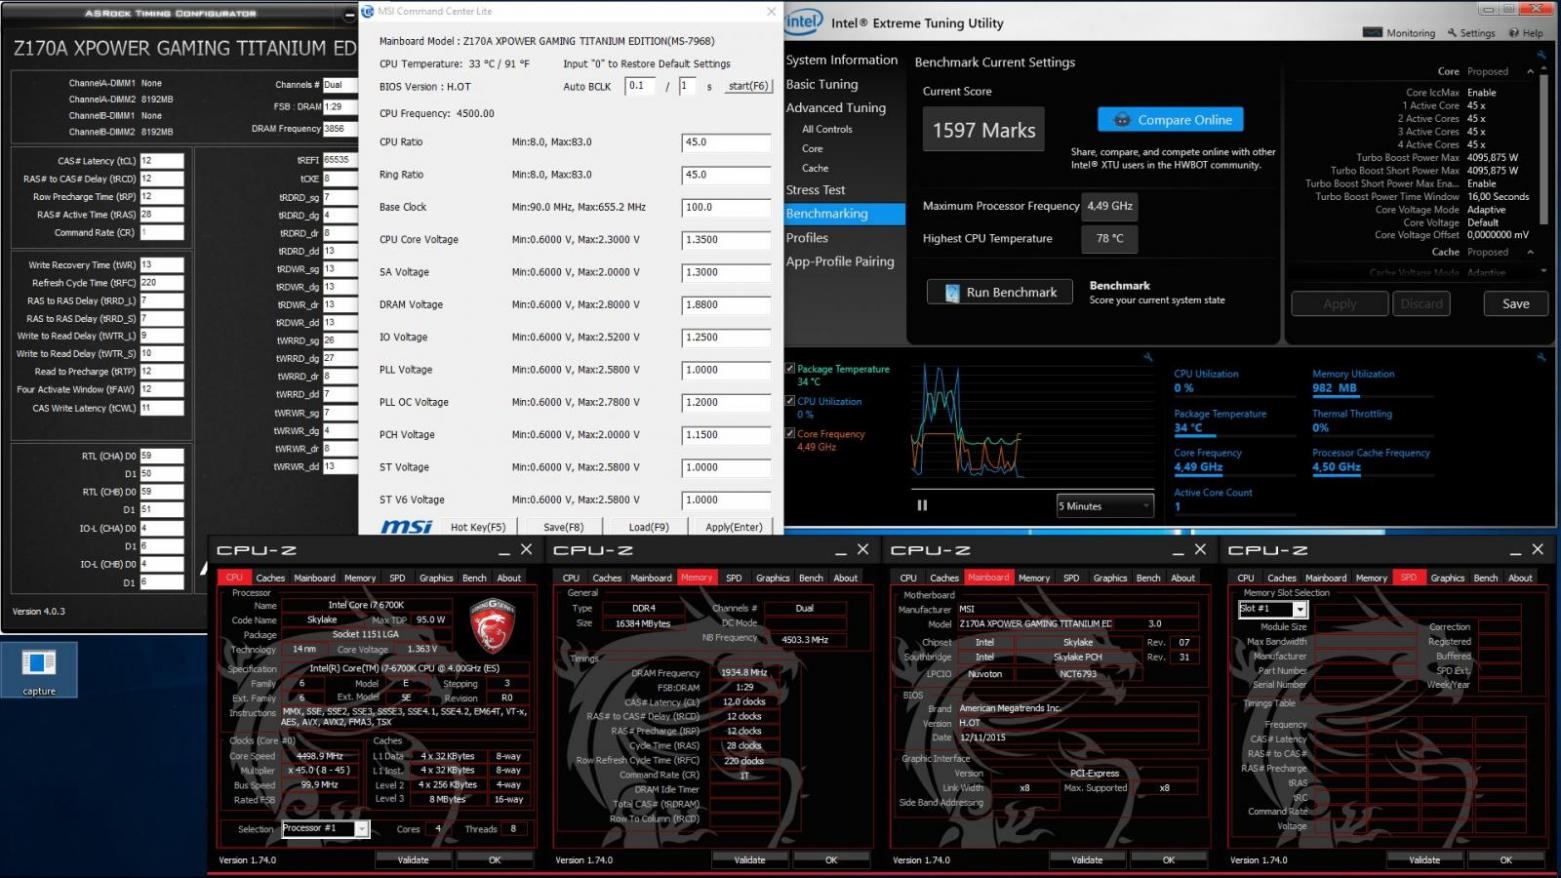This screenshot has height=878, width=1561.
Task: Click the msi logo in Command Center footer
Action: click(407, 526)
